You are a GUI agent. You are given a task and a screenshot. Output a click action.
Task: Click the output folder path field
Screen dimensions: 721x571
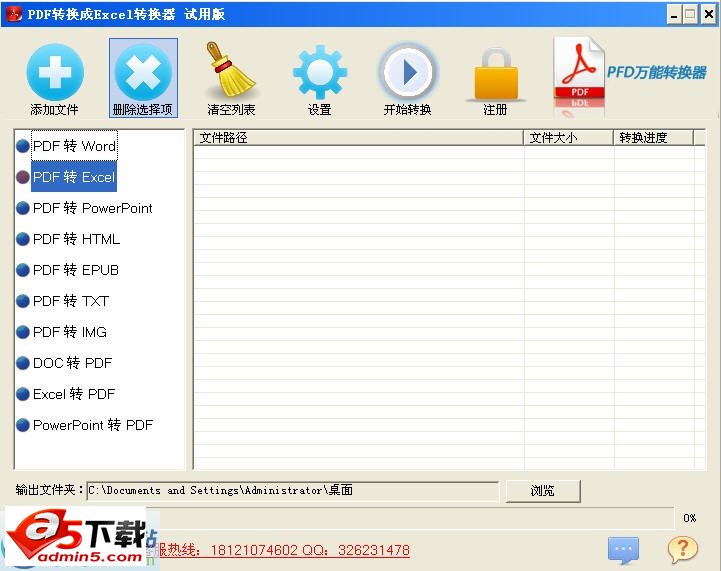click(293, 491)
